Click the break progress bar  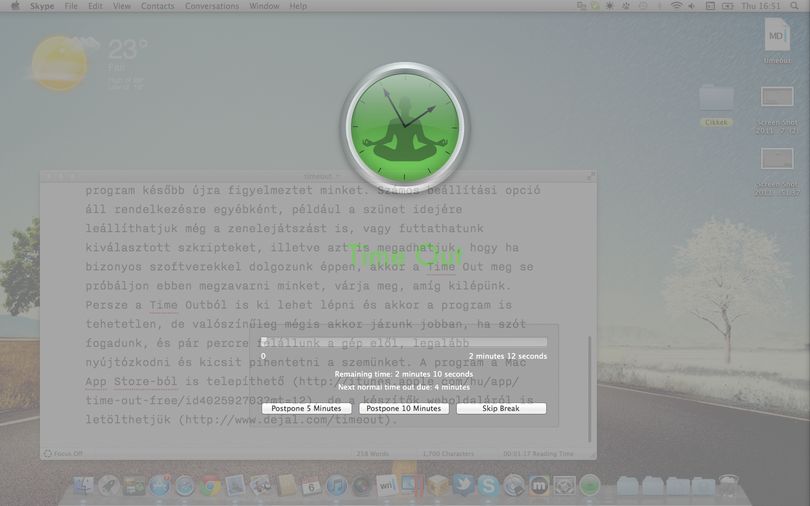[404, 342]
